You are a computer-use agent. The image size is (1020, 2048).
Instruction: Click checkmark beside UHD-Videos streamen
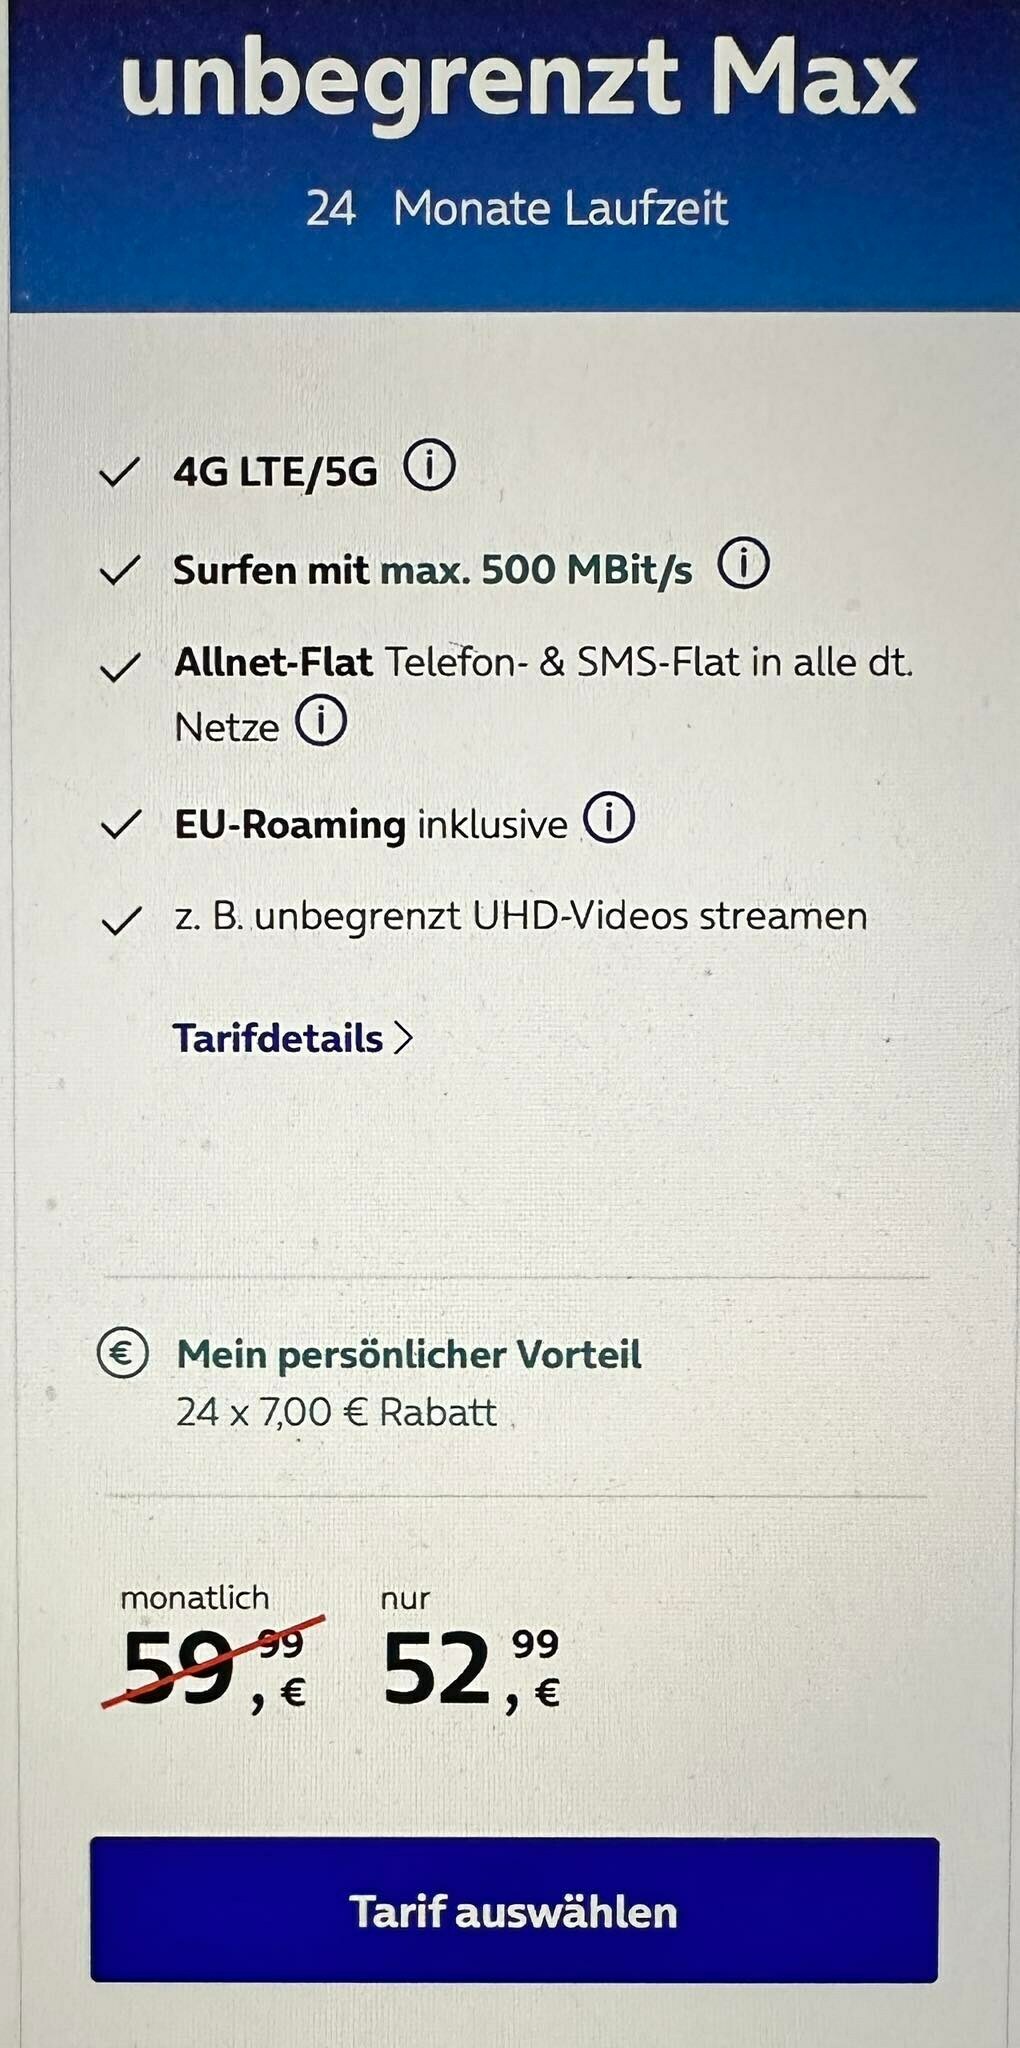[120, 921]
